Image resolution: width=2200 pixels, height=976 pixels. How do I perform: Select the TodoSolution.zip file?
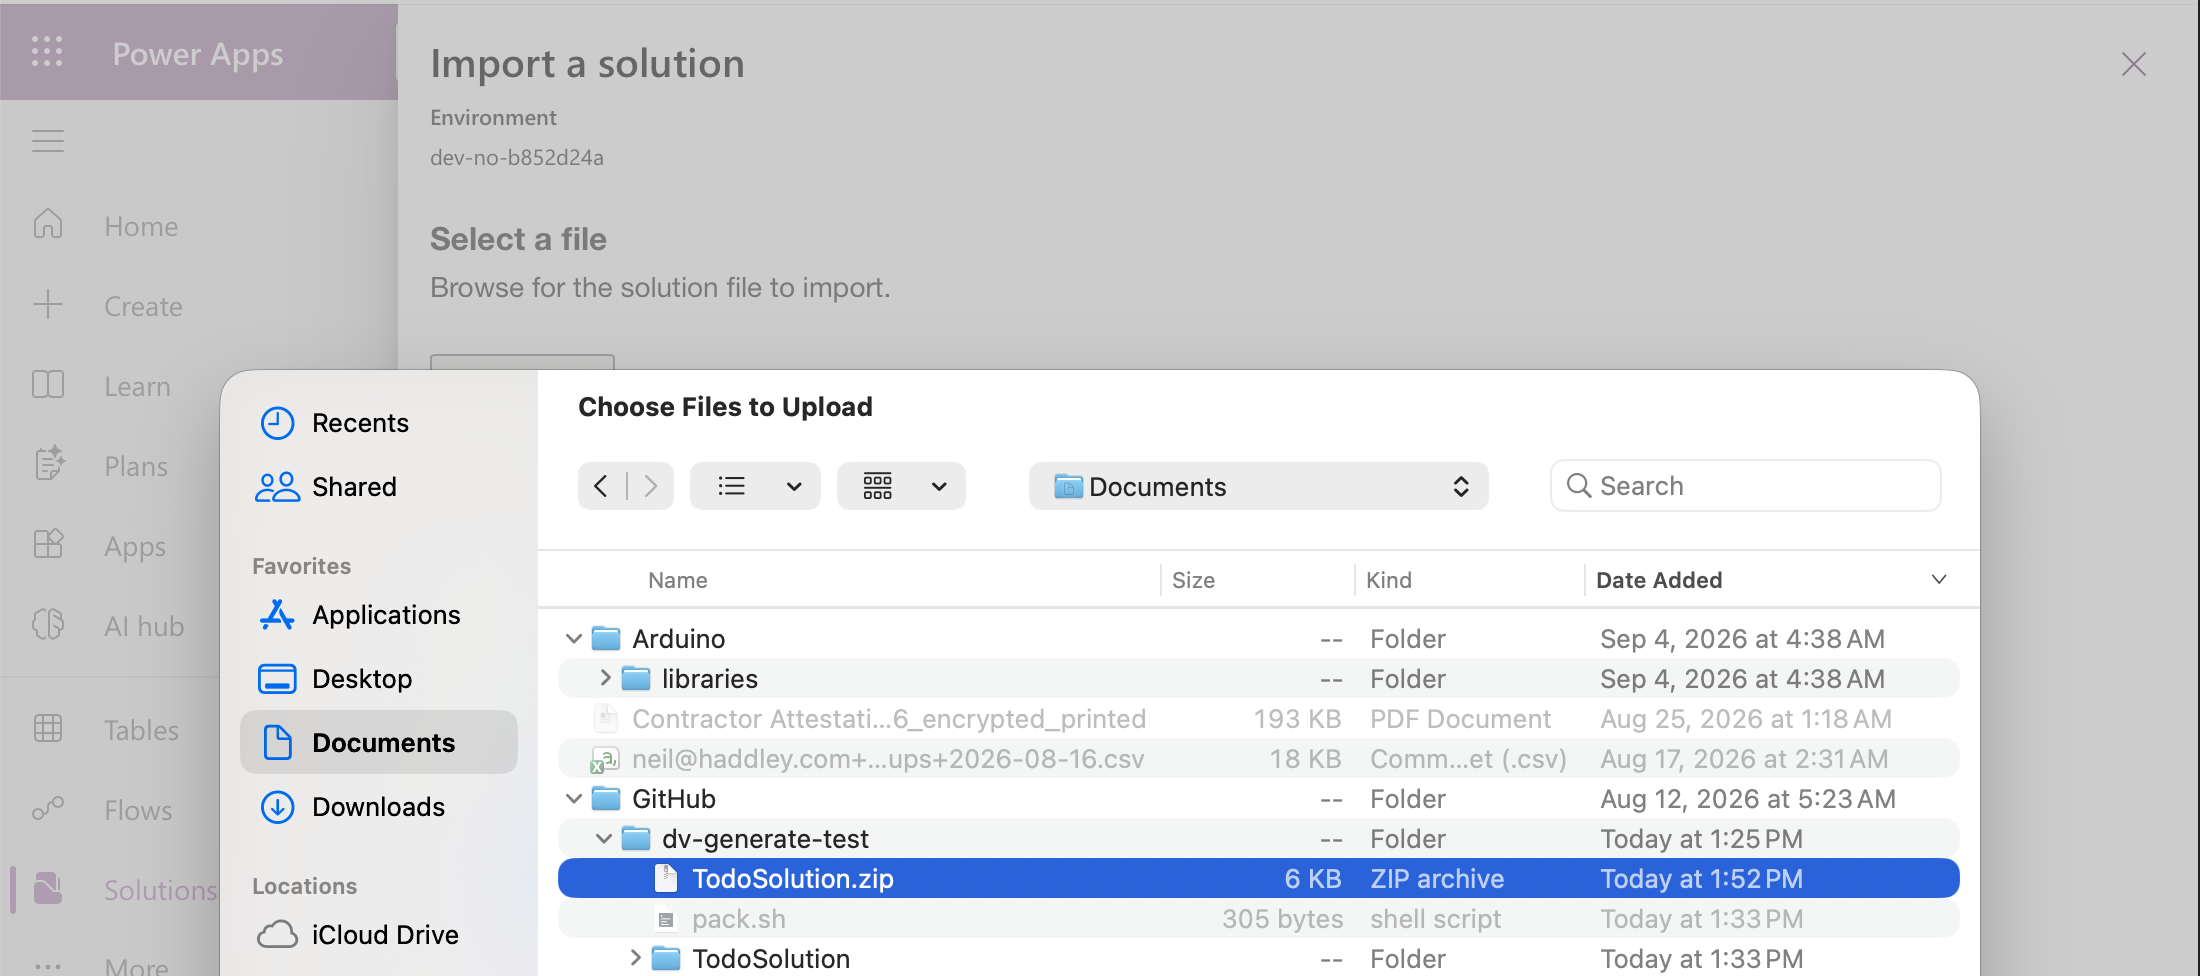tap(1258, 878)
